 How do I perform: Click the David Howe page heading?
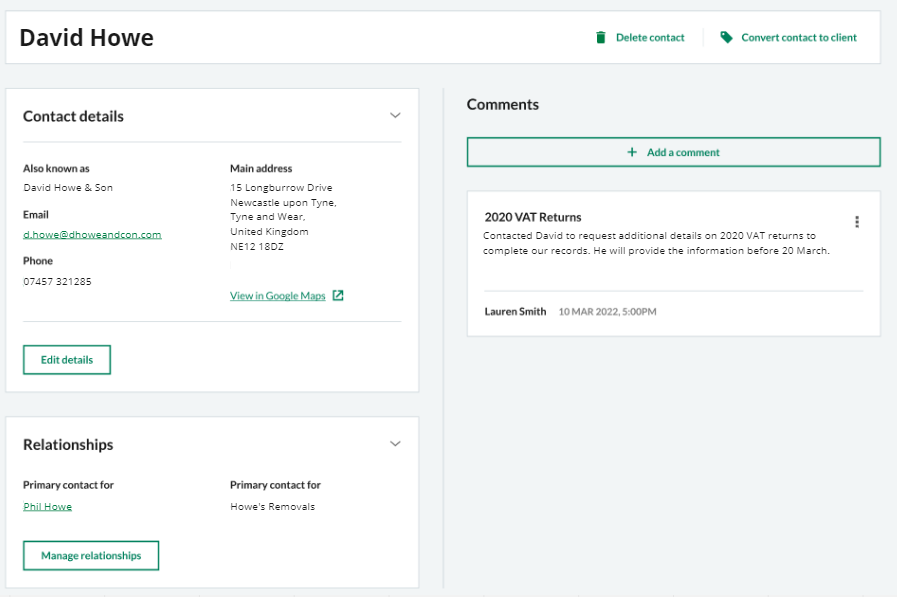tap(87, 38)
